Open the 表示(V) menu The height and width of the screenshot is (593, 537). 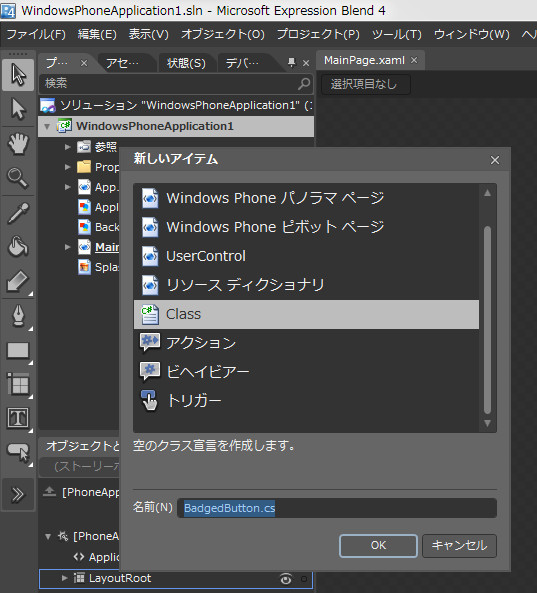tap(149, 34)
